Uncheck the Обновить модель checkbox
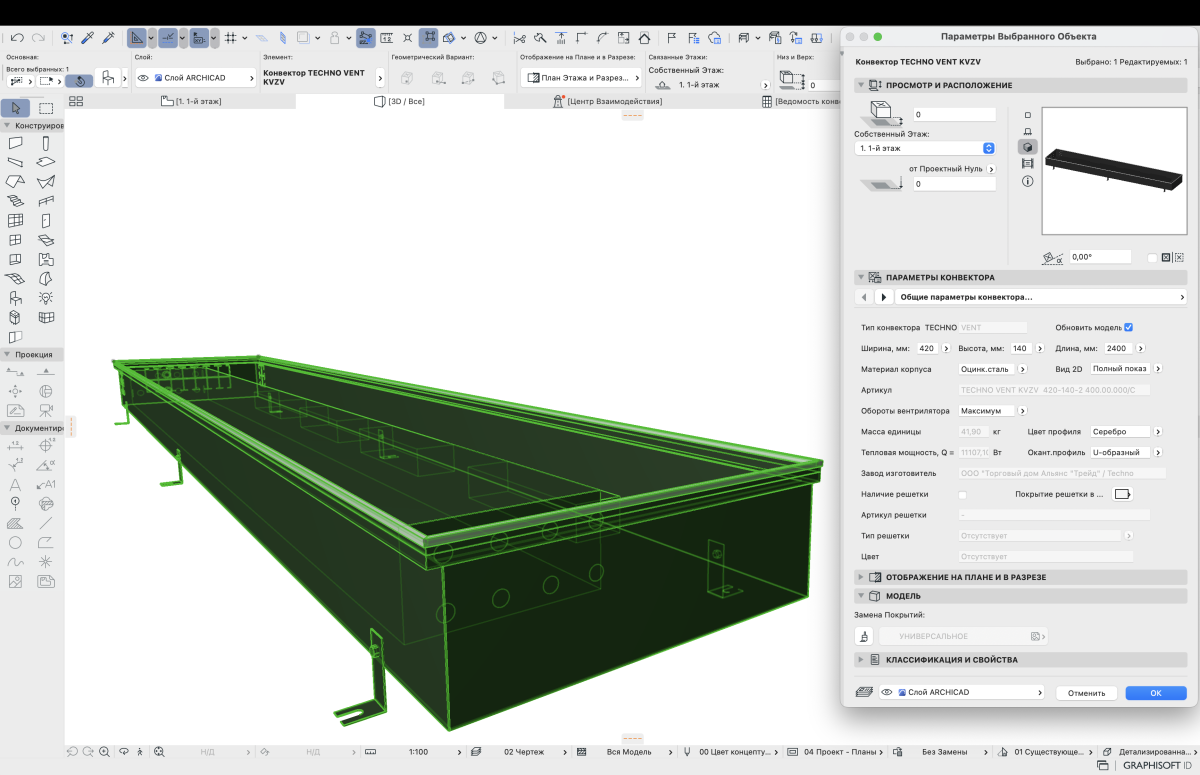1200x775 pixels. click(x=1128, y=327)
